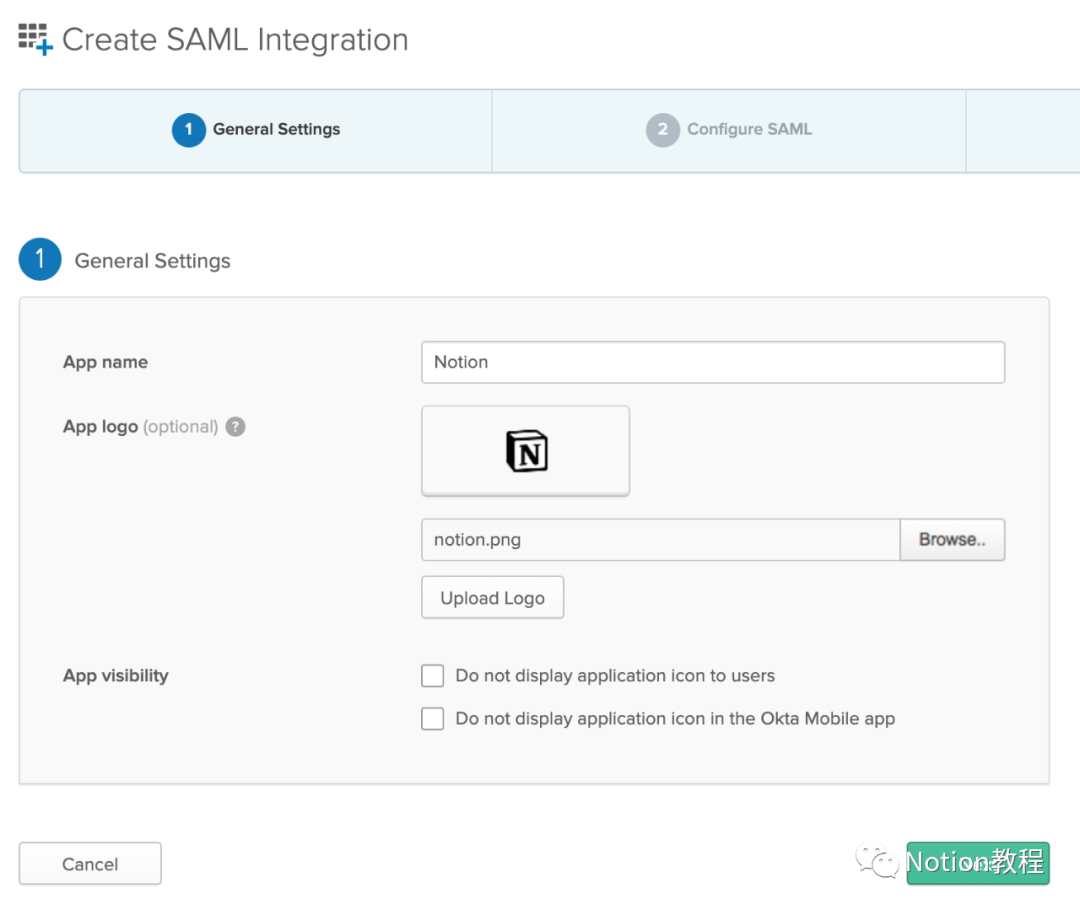Viewport: 1080px width, 910px height.
Task: Select the partially visible third wizard step
Action: pyautogui.click(x=1022, y=131)
